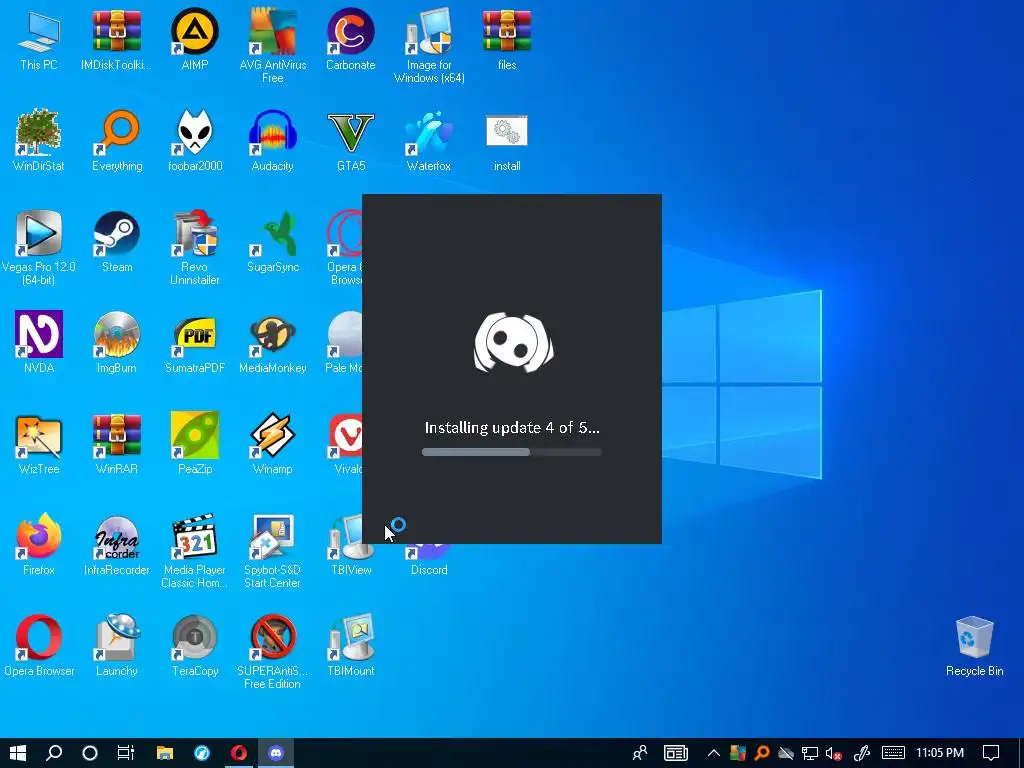The image size is (1024, 768).
Task: Select the PeaZip shortcut icon
Action: pyautogui.click(x=195, y=436)
